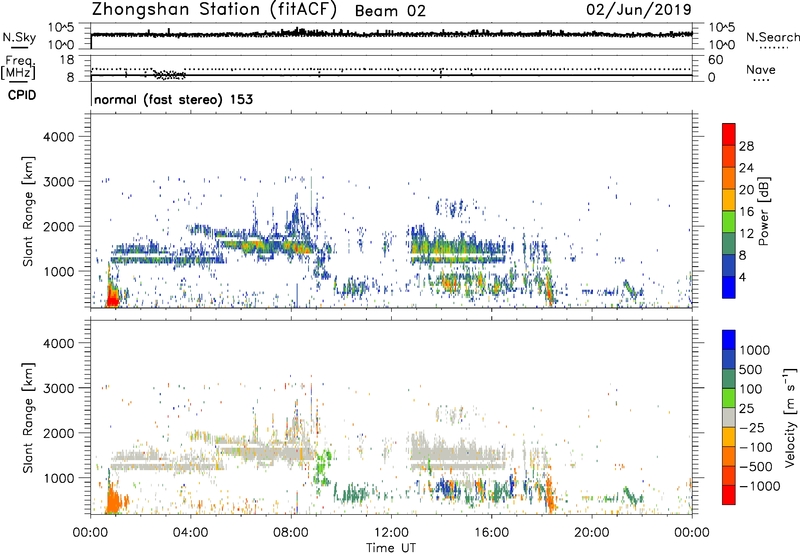The image size is (800, 554).
Task: Select the 'Freq. [MHz]' axis label
Action: [18, 67]
